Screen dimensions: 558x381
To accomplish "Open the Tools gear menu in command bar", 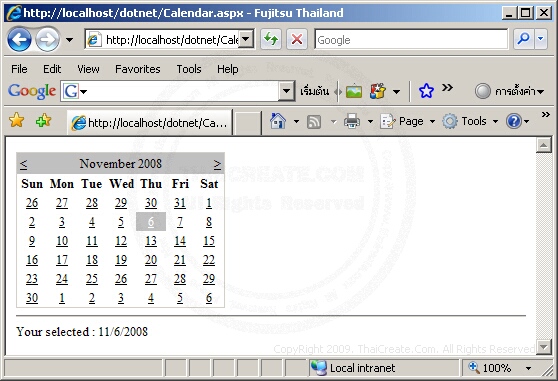I will pyautogui.click(x=470, y=121).
